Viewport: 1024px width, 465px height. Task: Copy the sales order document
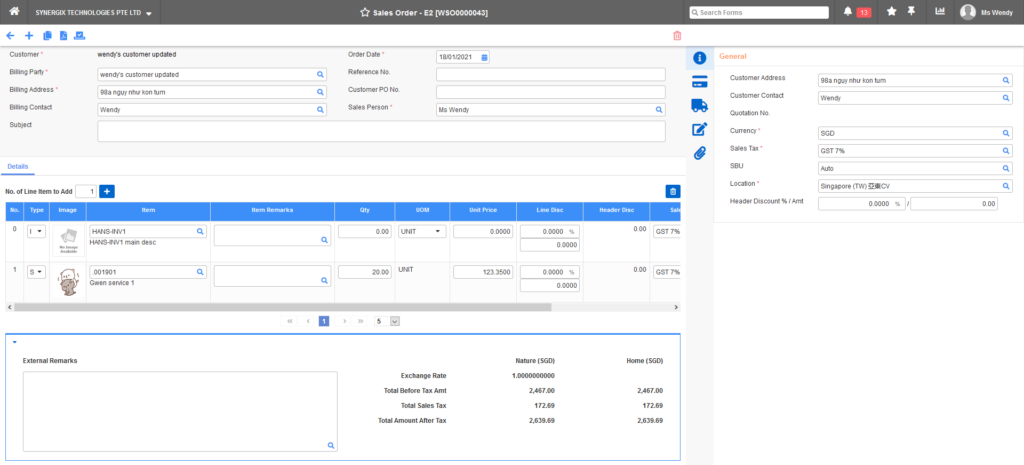(x=47, y=36)
